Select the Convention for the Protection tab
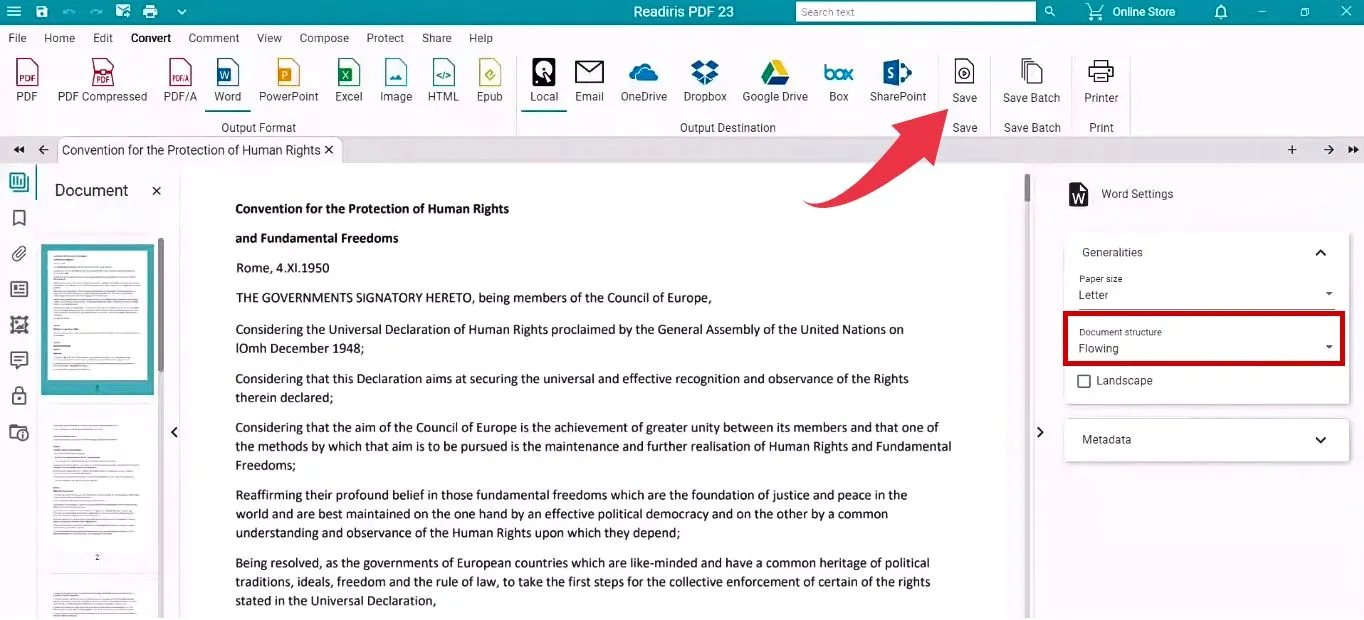 [191, 150]
